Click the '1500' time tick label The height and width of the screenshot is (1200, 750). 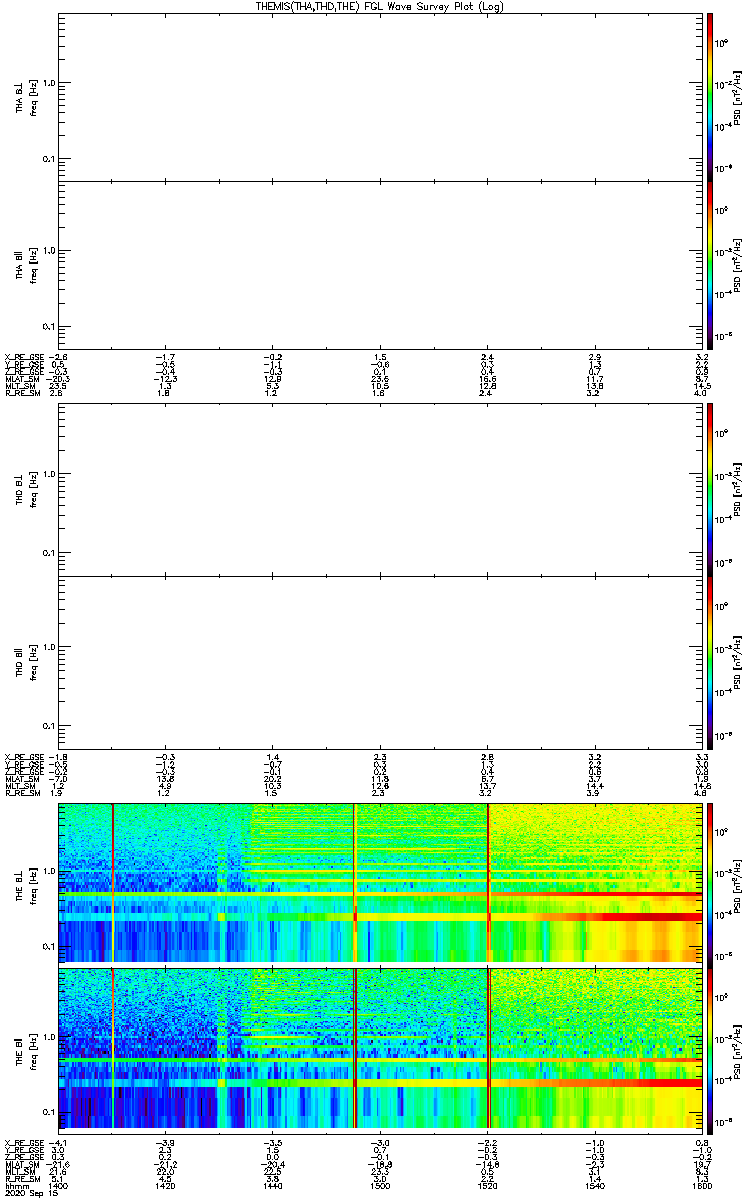[380, 1186]
